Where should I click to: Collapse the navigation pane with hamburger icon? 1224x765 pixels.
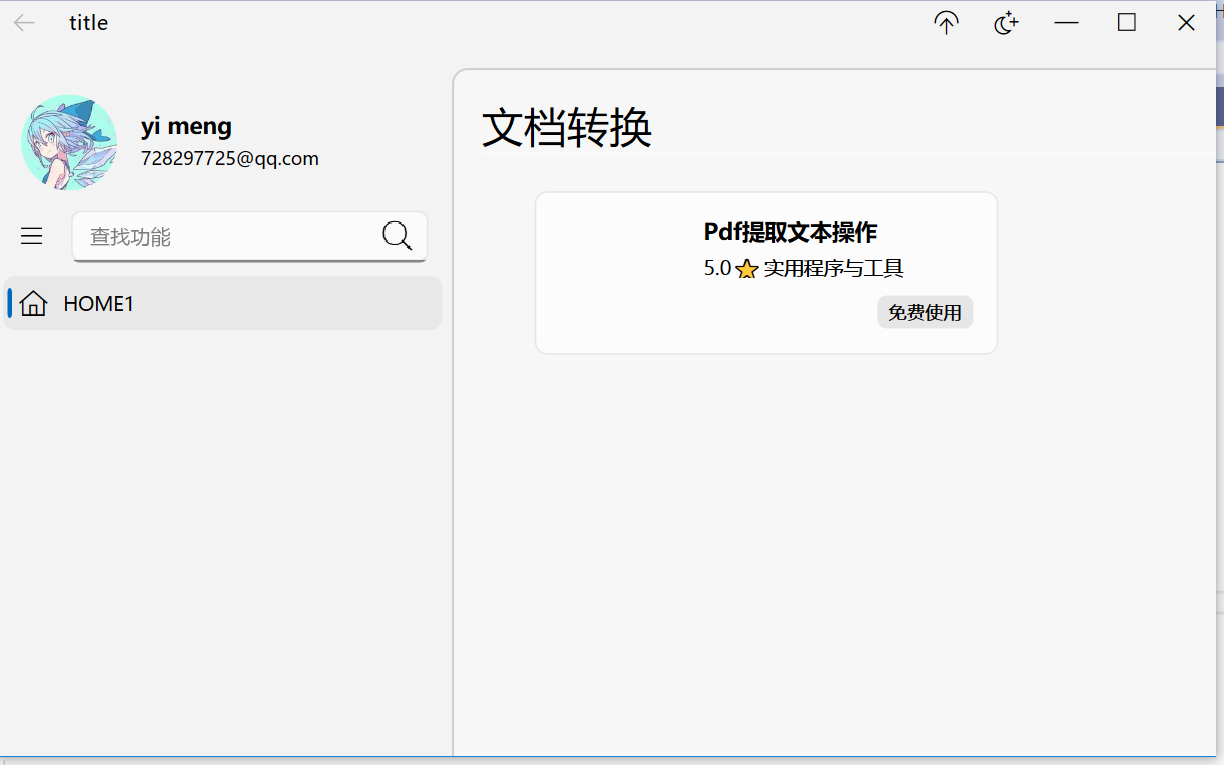32,236
